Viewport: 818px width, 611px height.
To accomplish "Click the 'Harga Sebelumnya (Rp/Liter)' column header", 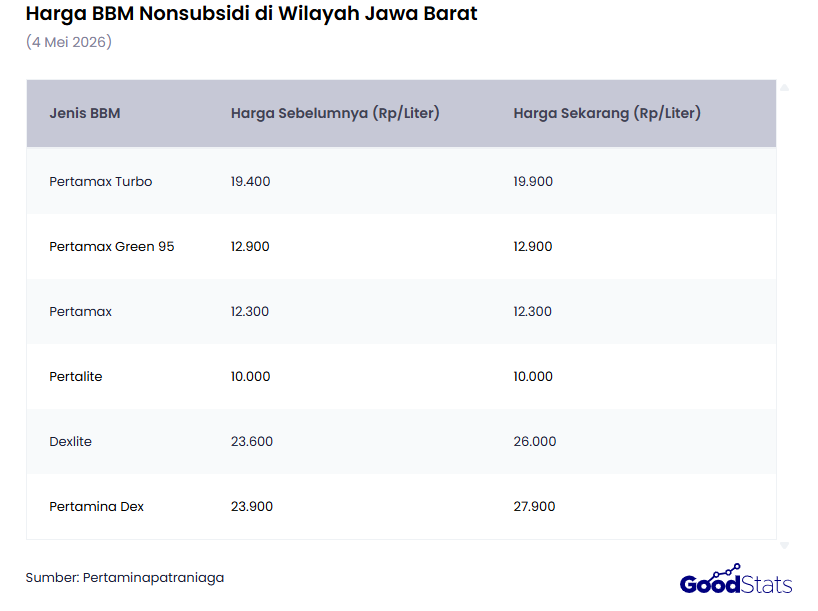I will click(335, 113).
